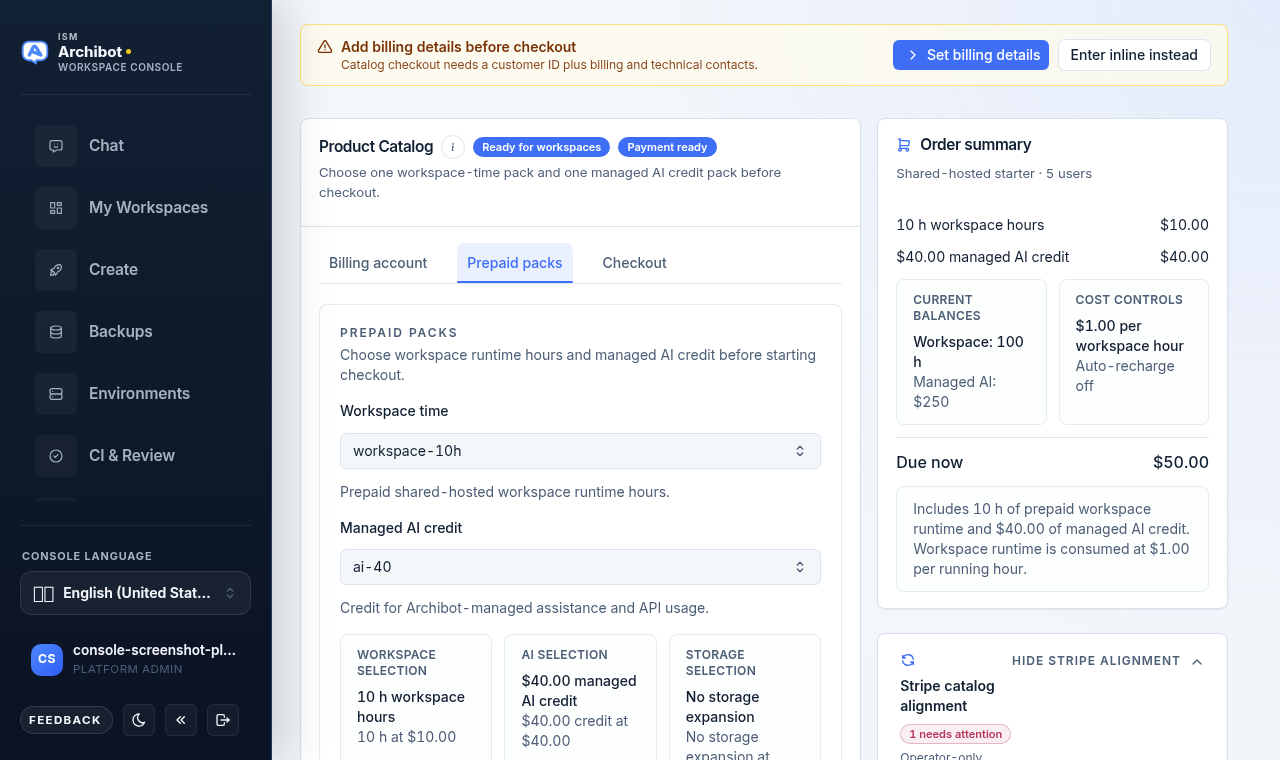Click the Chat menu label
1280x760 pixels.
coord(106,145)
